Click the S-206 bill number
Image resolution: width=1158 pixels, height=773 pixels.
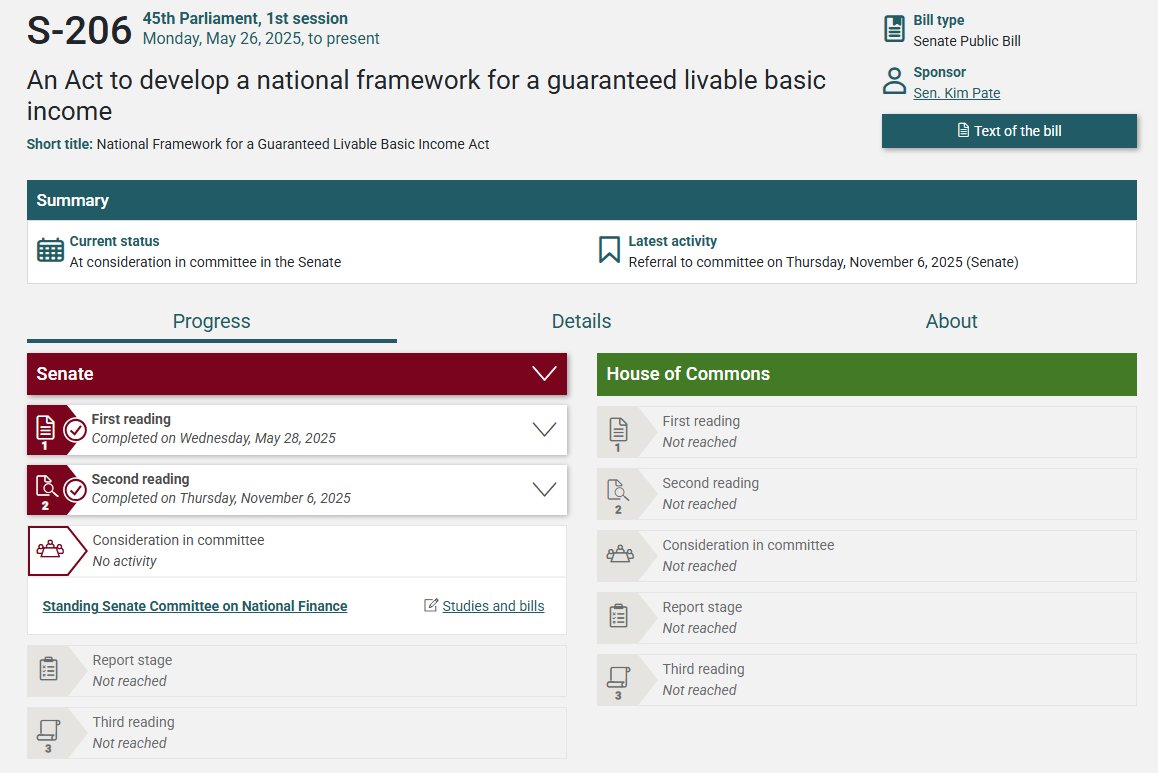[79, 30]
